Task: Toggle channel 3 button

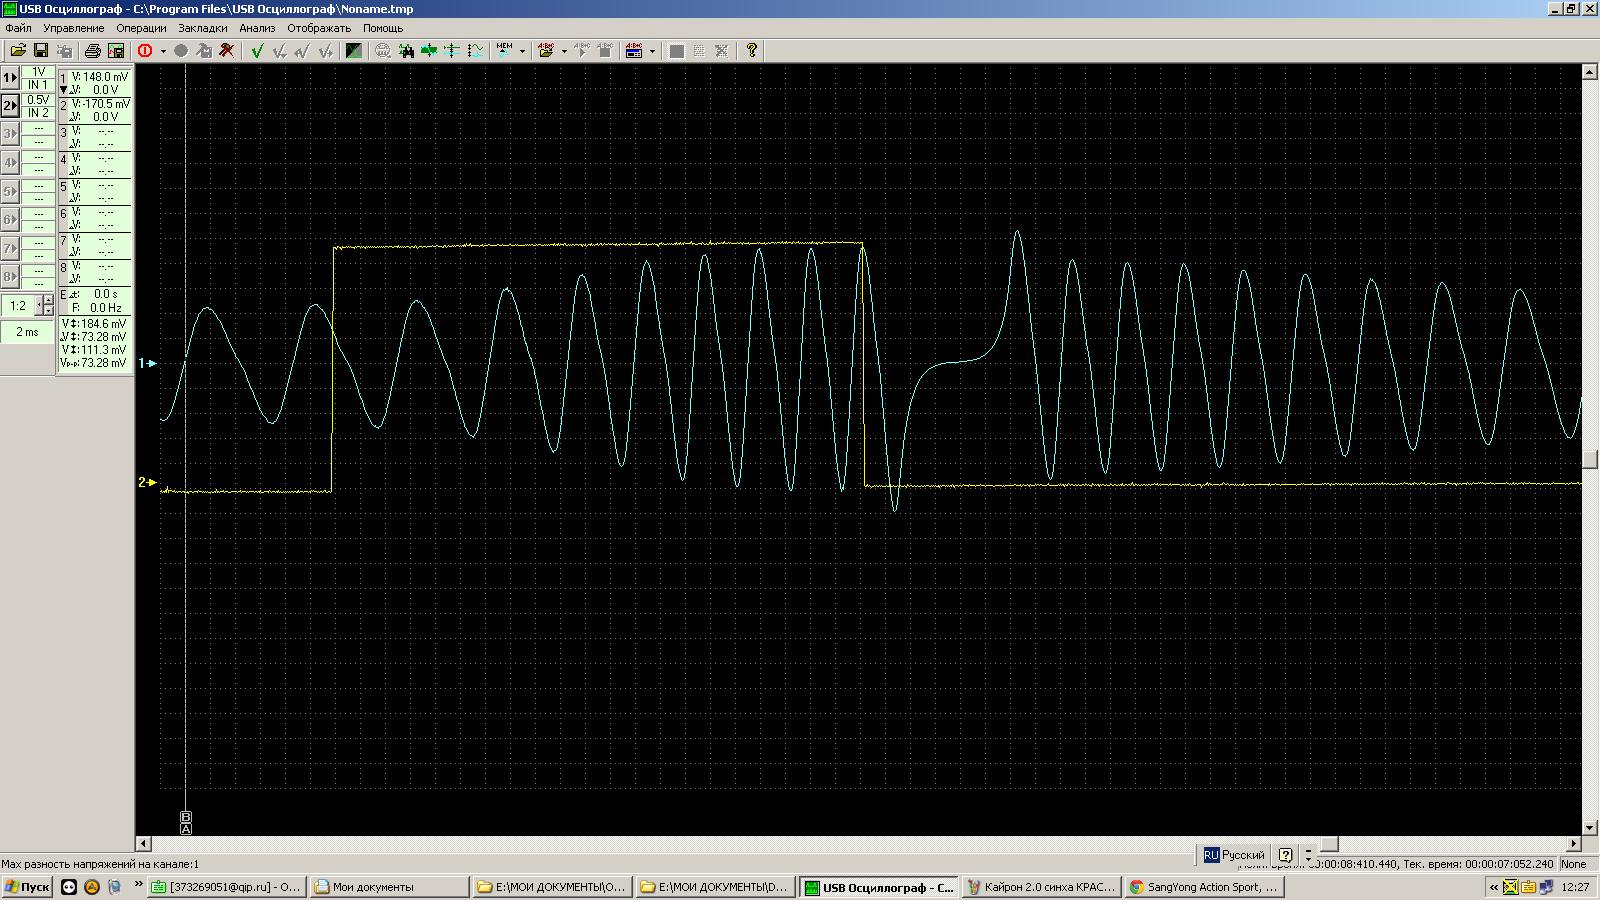Action: [x=10, y=133]
